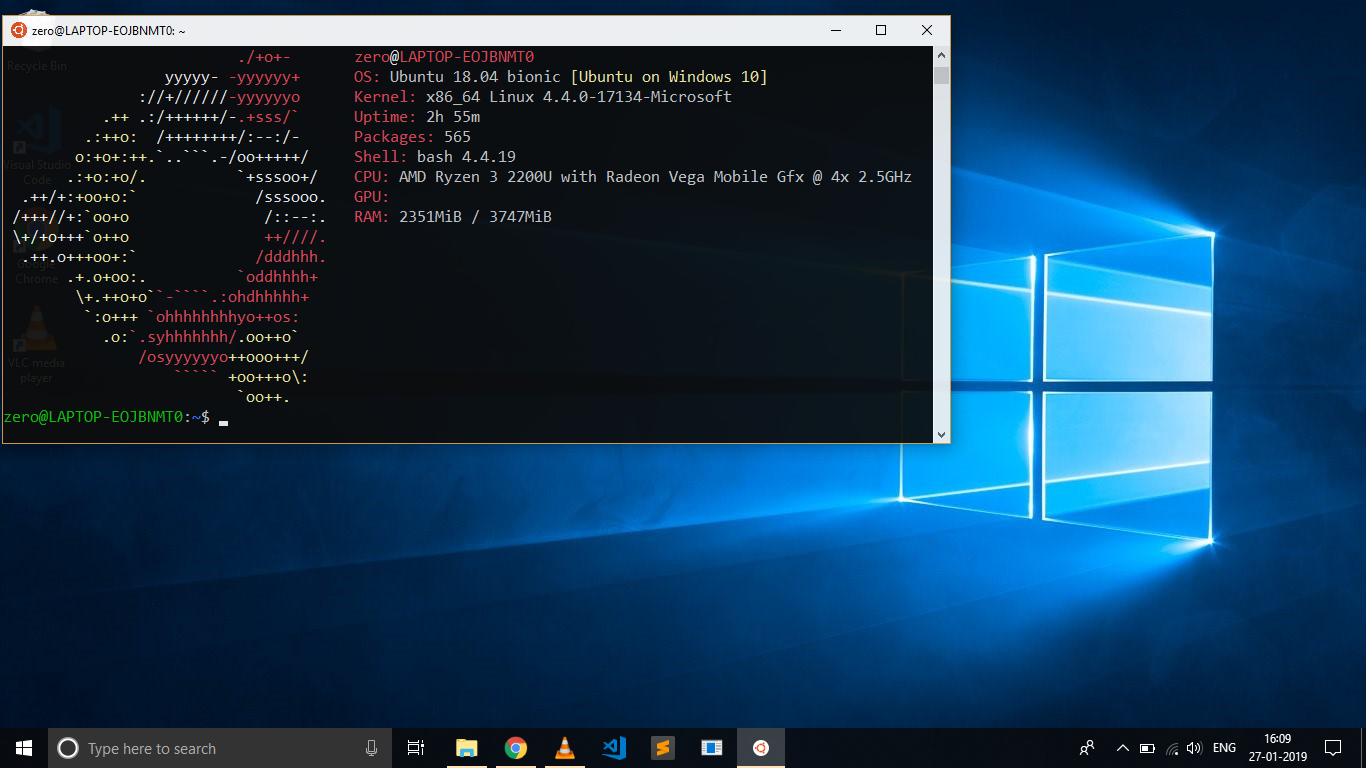
Task: Open Sublime Text from the taskbar
Action: point(662,748)
